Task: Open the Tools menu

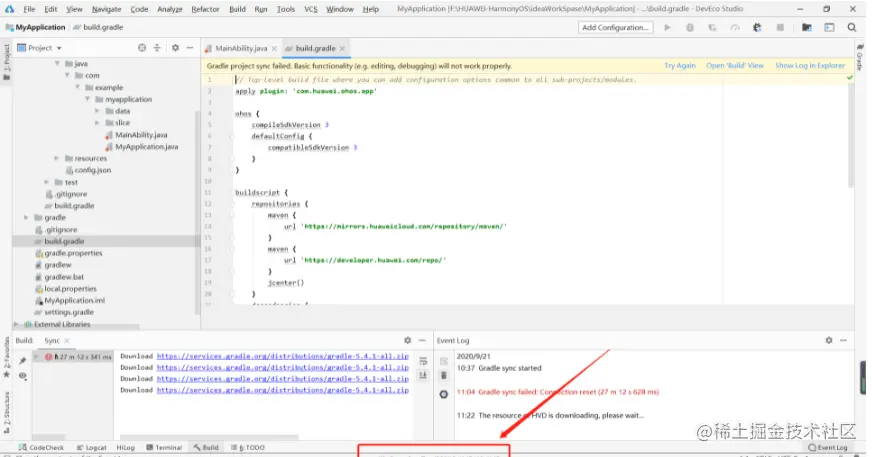Action: tap(286, 9)
